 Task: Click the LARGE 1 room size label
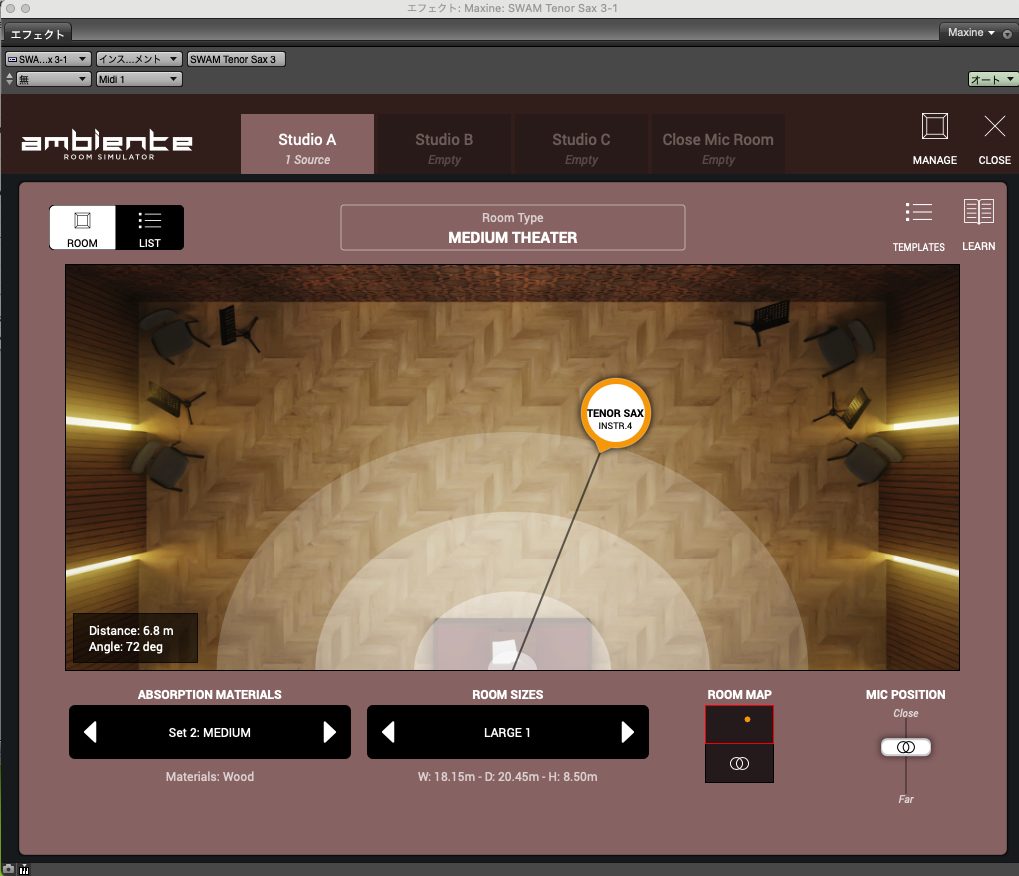point(507,732)
